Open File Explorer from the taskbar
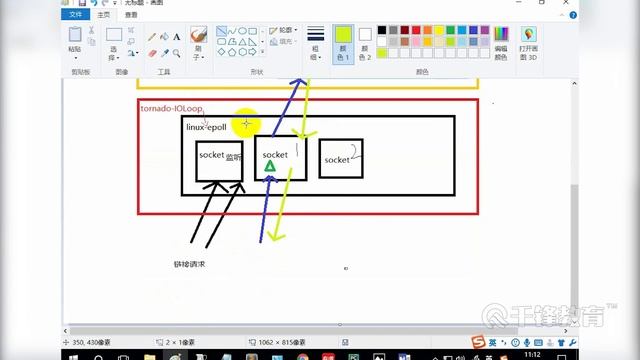This screenshot has width=640, height=360. pyautogui.click(x=150, y=357)
